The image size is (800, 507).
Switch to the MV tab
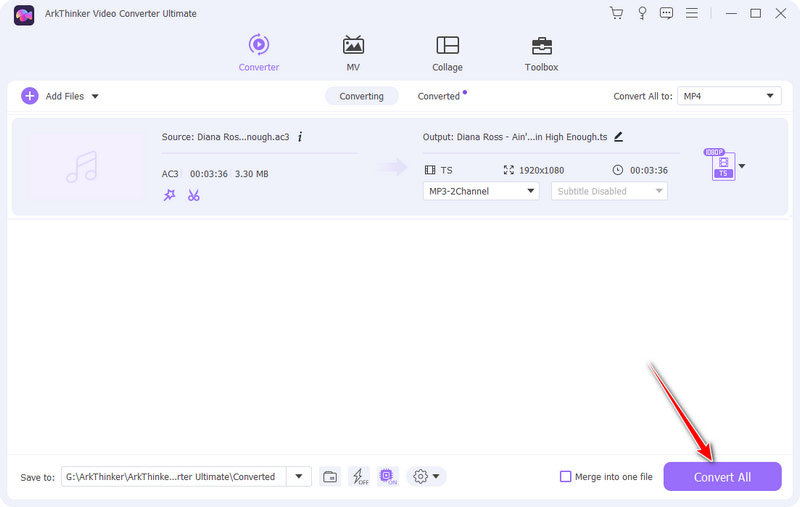(353, 53)
